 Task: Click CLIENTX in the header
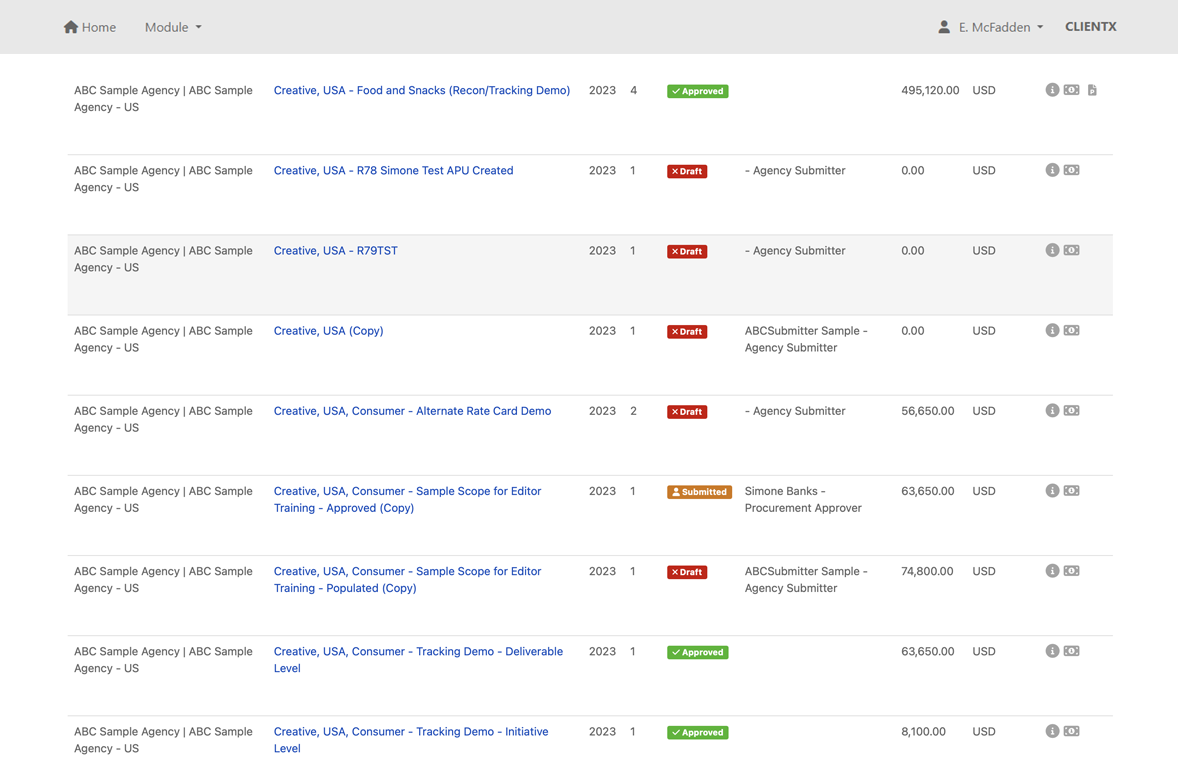tap(1090, 26)
